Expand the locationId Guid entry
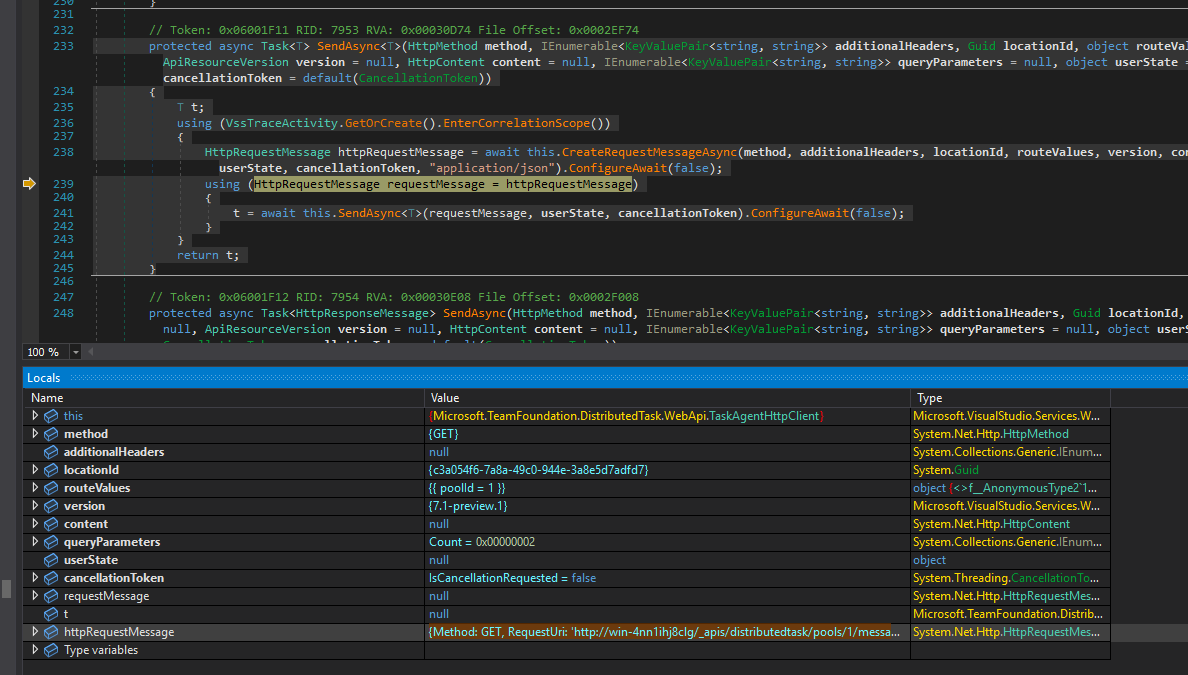This screenshot has height=675, width=1188. 35,470
